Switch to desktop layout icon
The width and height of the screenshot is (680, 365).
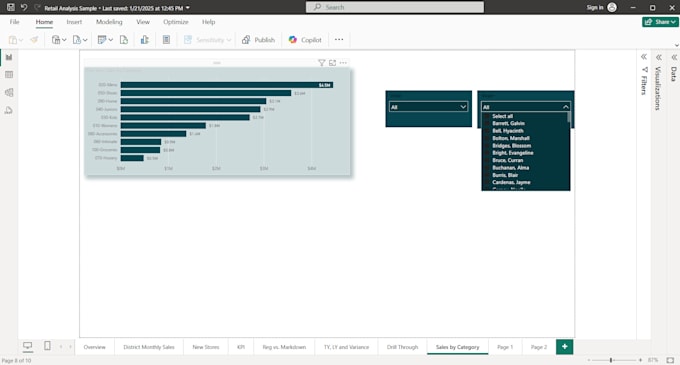point(27,346)
